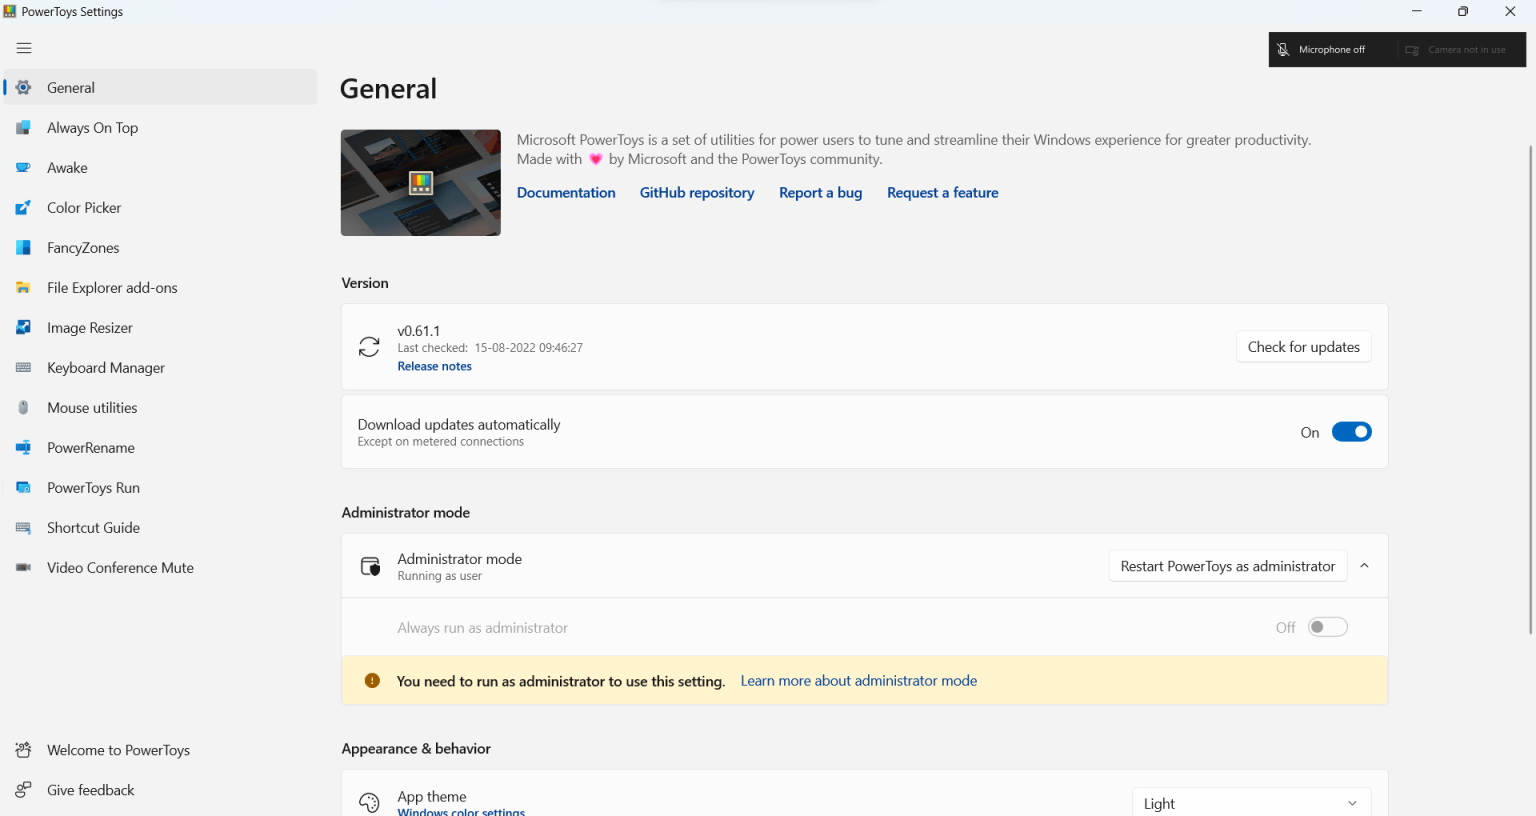Viewport: 1536px width, 816px height.
Task: Click the PowerToys logo in title bar
Action: click(10, 12)
